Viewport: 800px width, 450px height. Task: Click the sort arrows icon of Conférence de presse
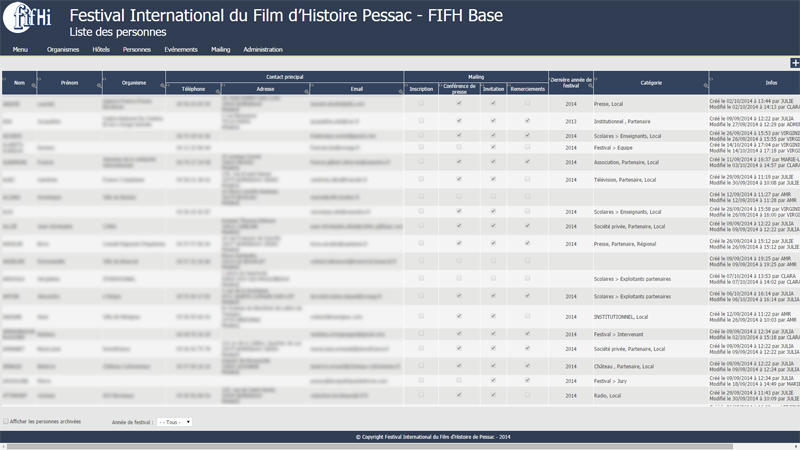point(441,85)
